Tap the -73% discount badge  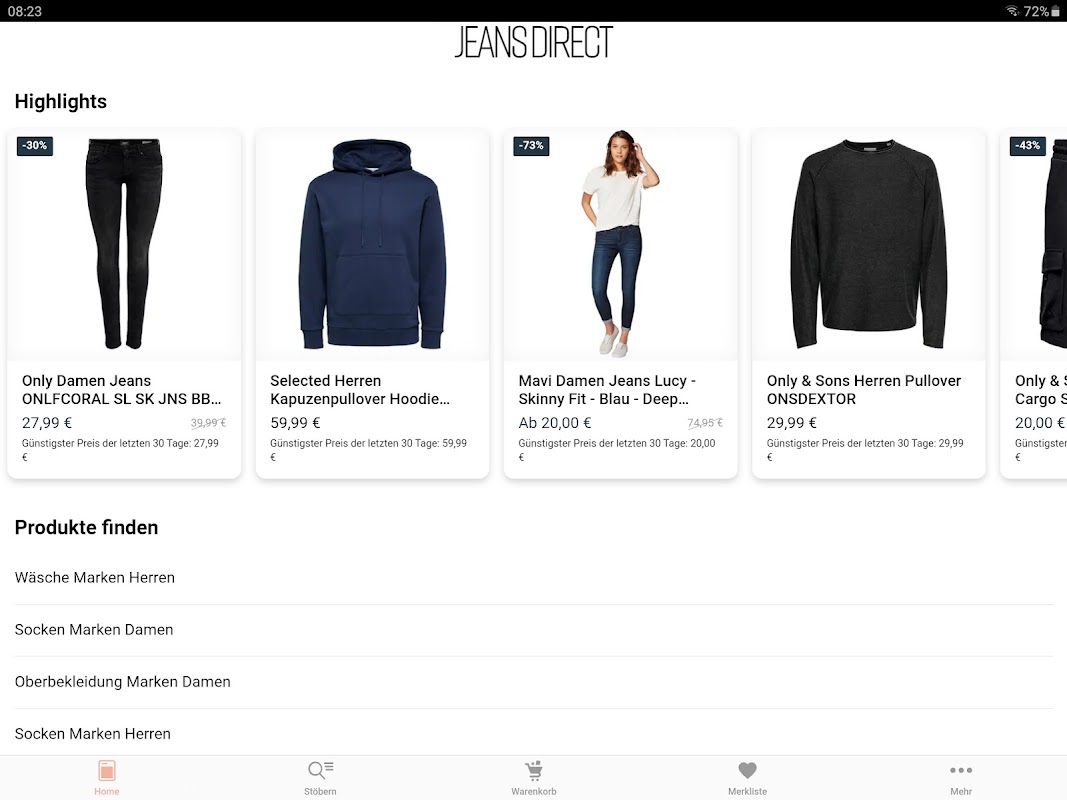pyautogui.click(x=531, y=146)
